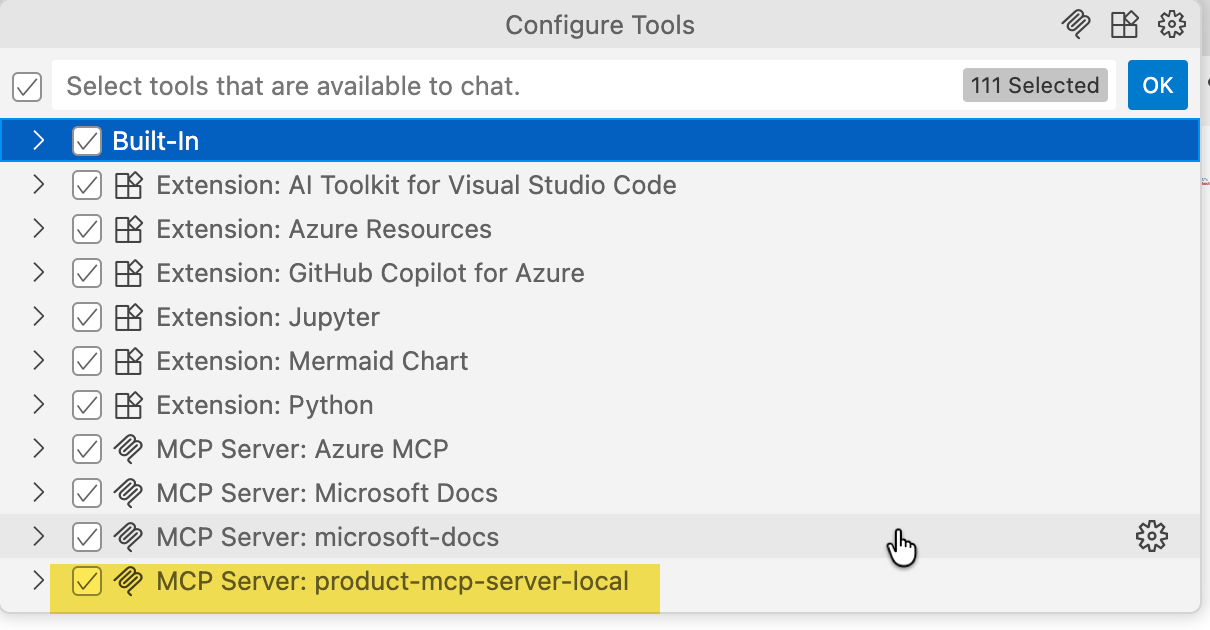The width and height of the screenshot is (1210, 630).
Task: Click gear icon on microsoft-docs row
Action: (1152, 537)
